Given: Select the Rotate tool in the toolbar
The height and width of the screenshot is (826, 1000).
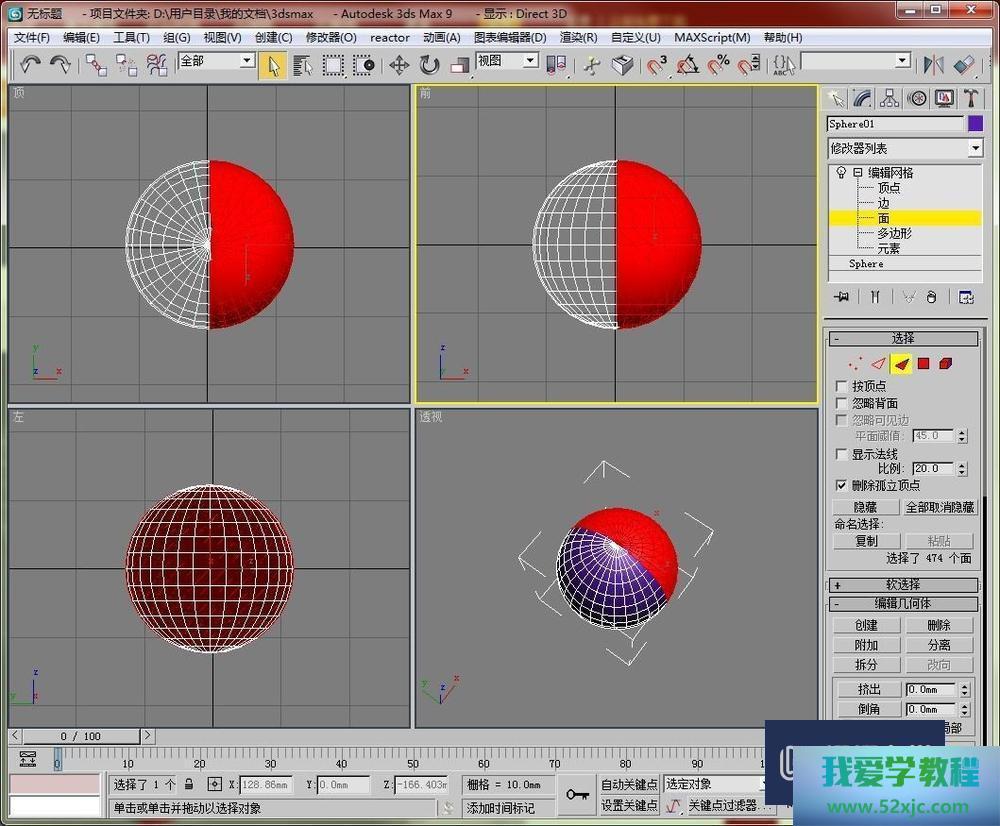Looking at the screenshot, I should coord(429,65).
